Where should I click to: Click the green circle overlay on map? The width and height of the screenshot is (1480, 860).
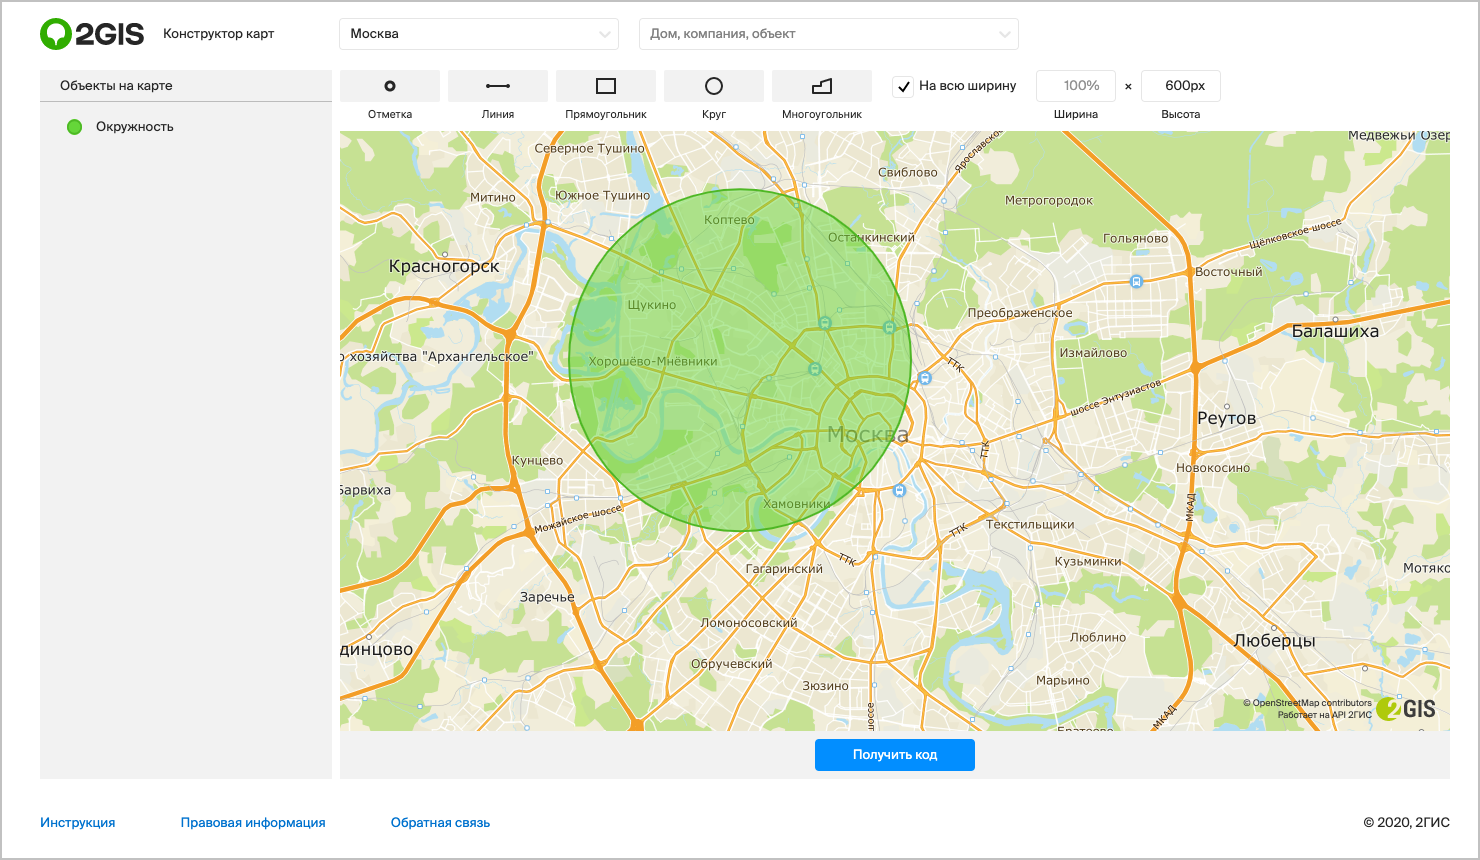pos(740,360)
